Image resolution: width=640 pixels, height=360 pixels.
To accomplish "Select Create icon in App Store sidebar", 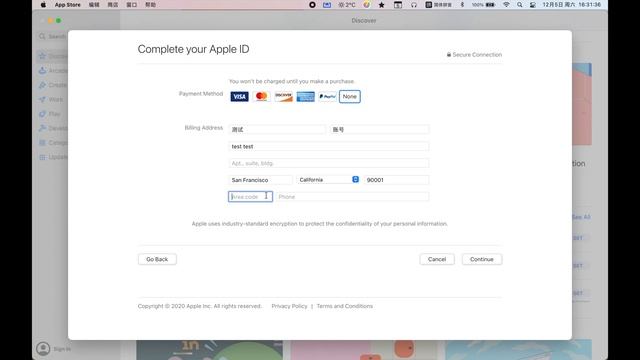I will point(42,85).
